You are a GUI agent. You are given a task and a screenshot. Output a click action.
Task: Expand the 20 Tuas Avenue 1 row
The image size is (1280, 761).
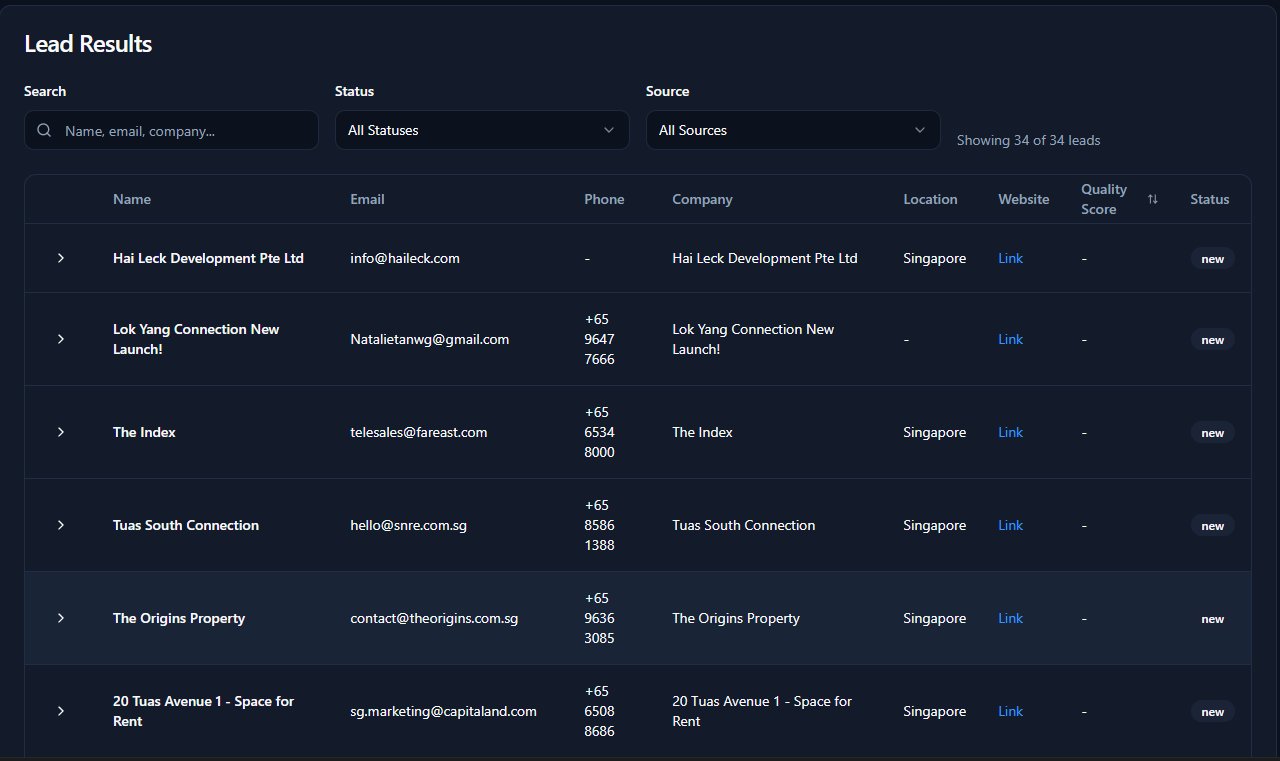pyautogui.click(x=61, y=711)
